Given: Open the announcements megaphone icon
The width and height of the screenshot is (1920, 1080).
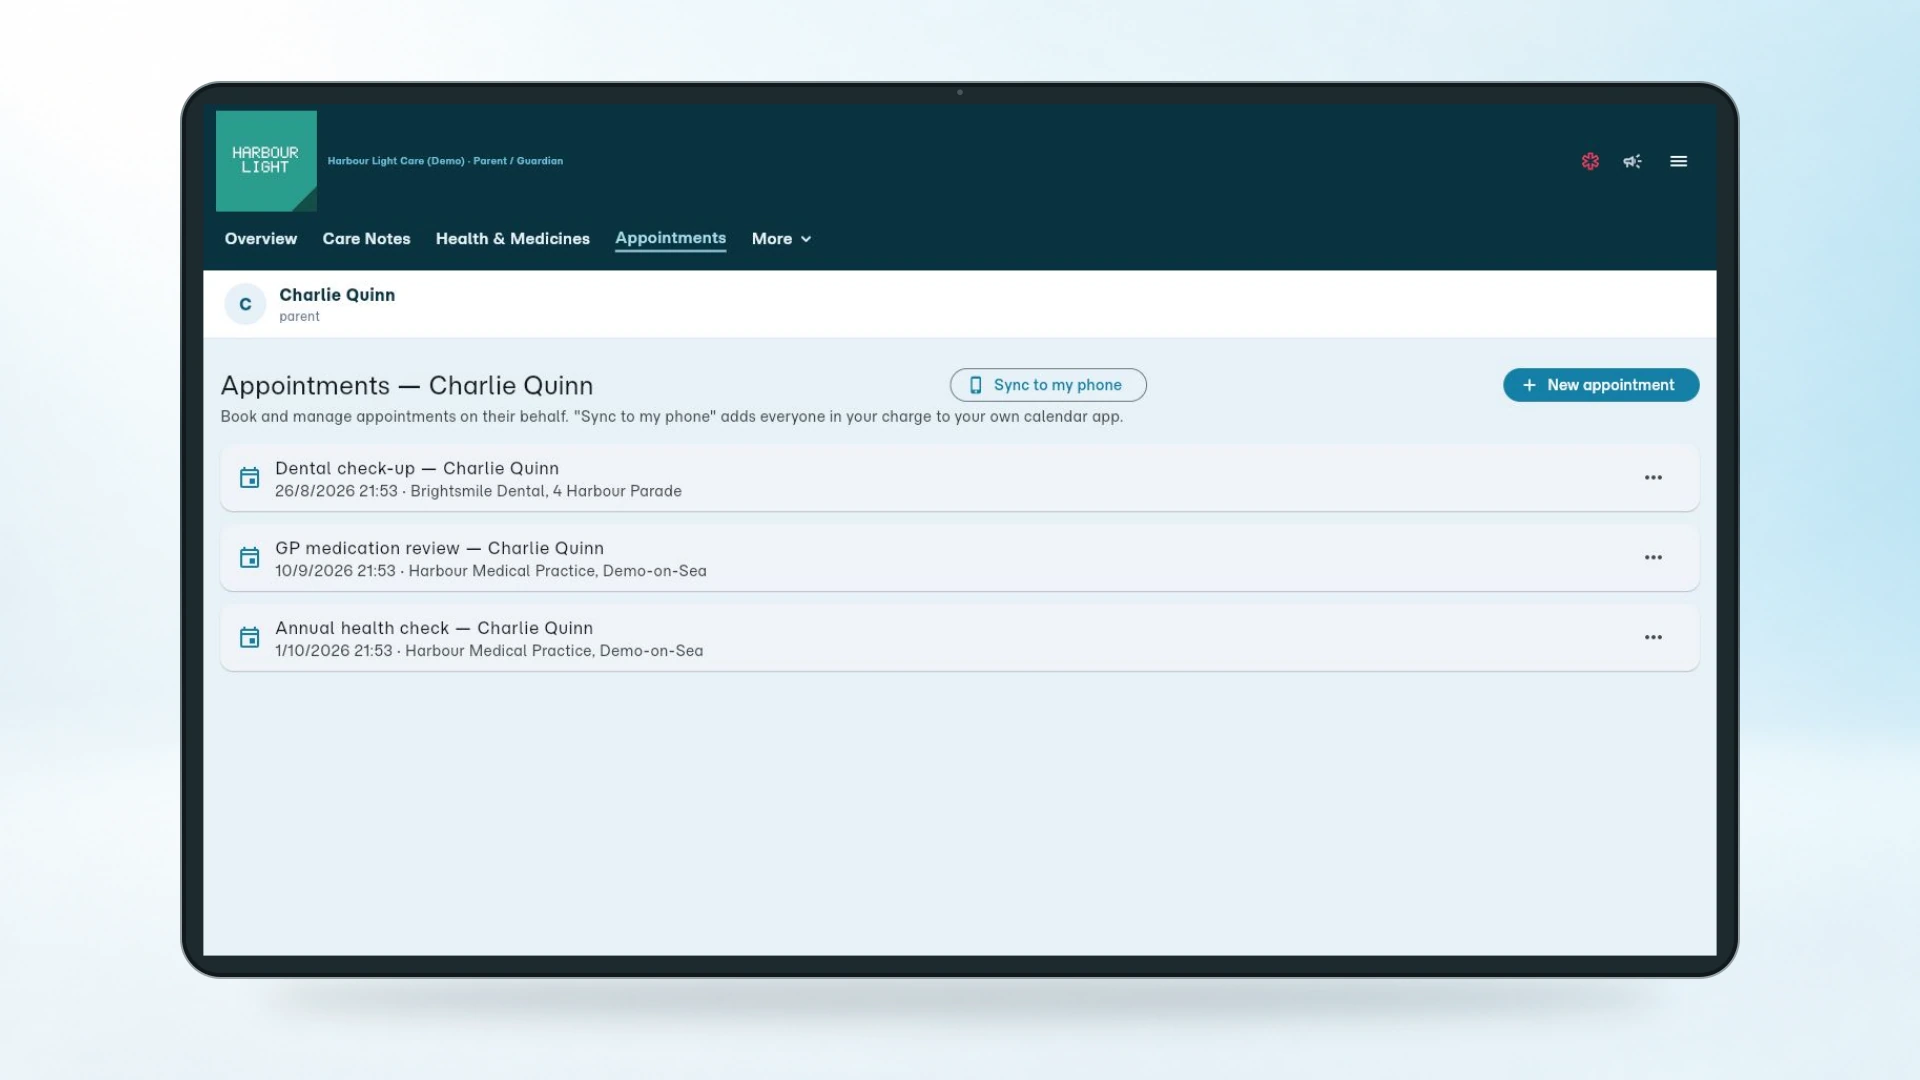Looking at the screenshot, I should pyautogui.click(x=1632, y=161).
